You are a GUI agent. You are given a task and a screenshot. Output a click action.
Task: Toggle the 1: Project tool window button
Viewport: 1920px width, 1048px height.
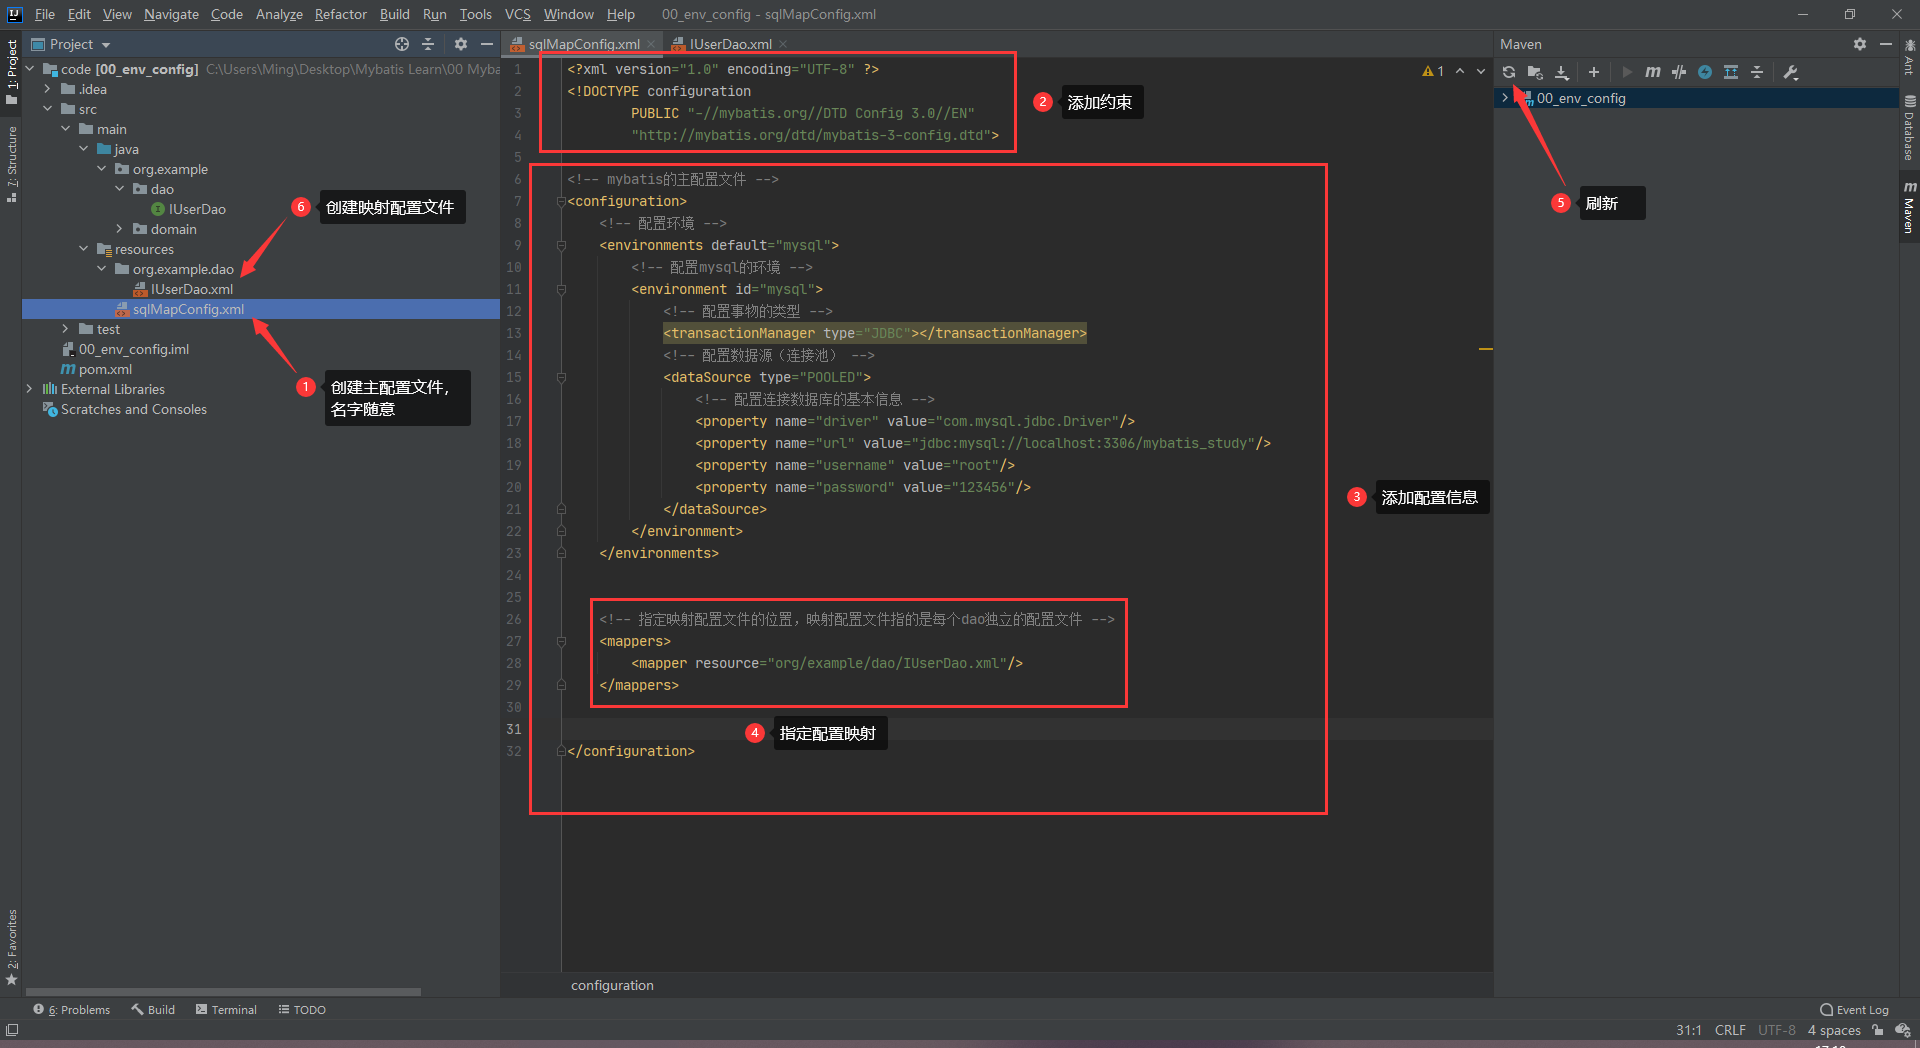pos(12,72)
